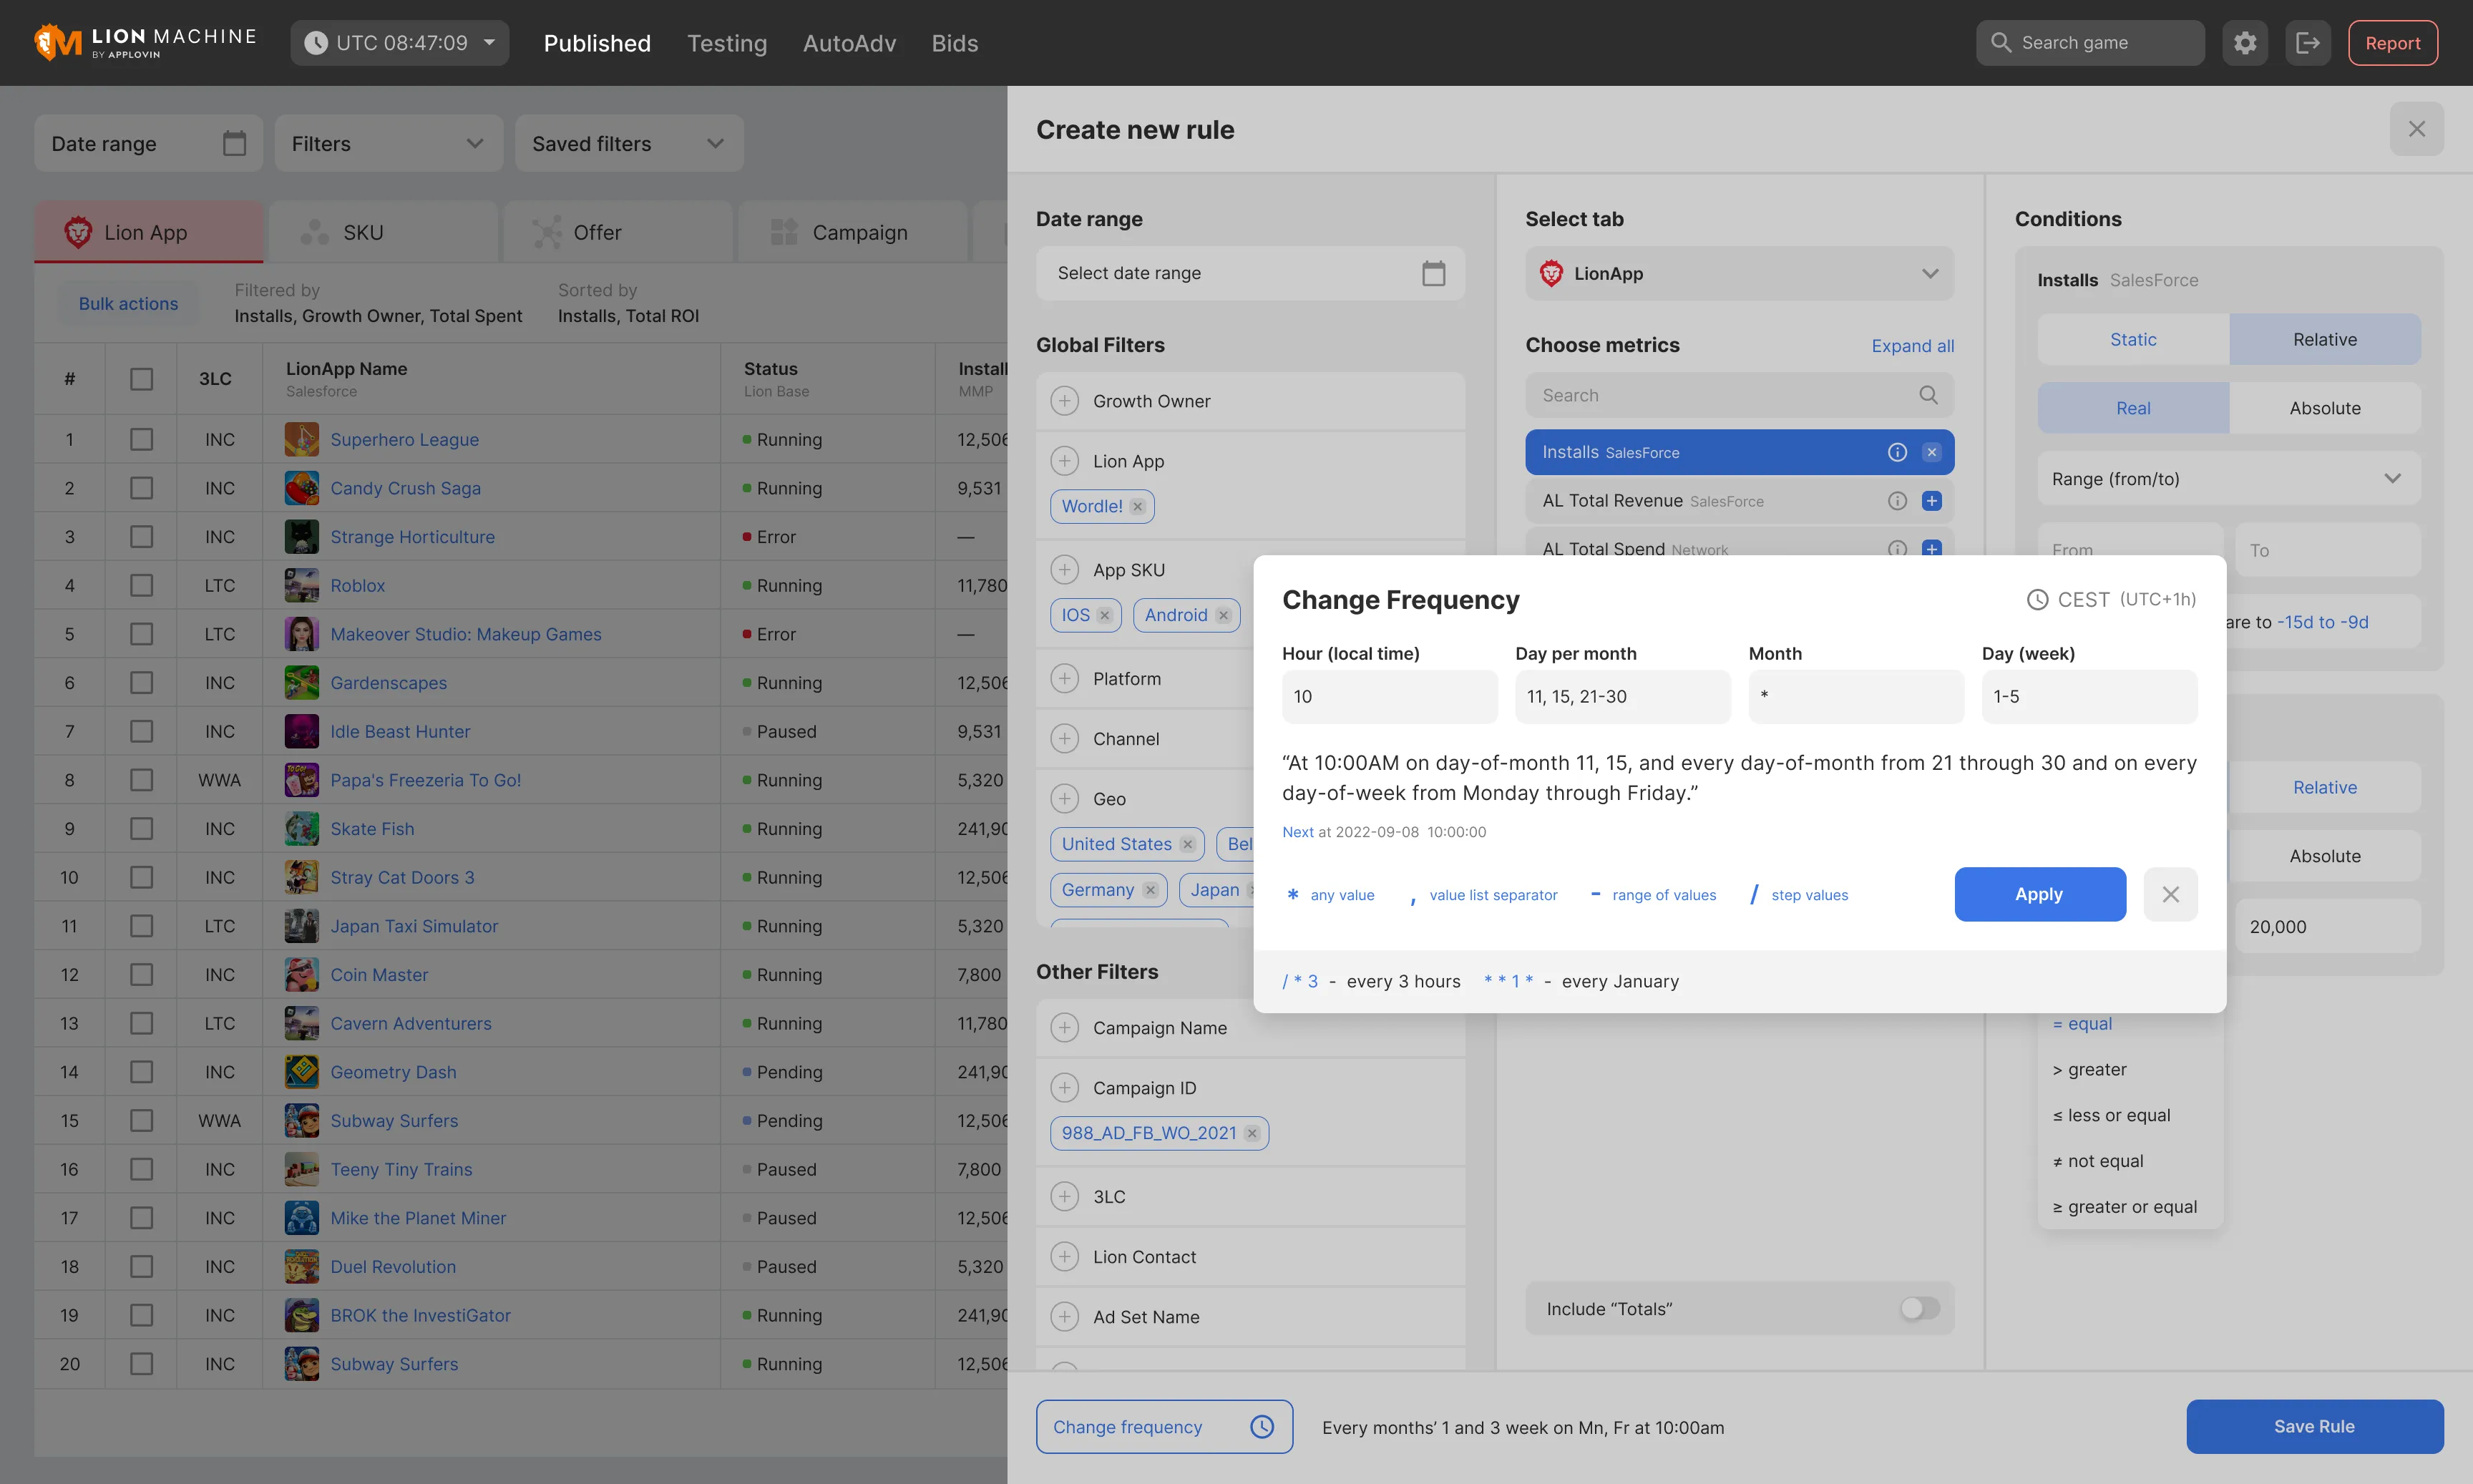Open info icon on Installs SalesForce metric
2473x1484 pixels.
tap(1897, 452)
